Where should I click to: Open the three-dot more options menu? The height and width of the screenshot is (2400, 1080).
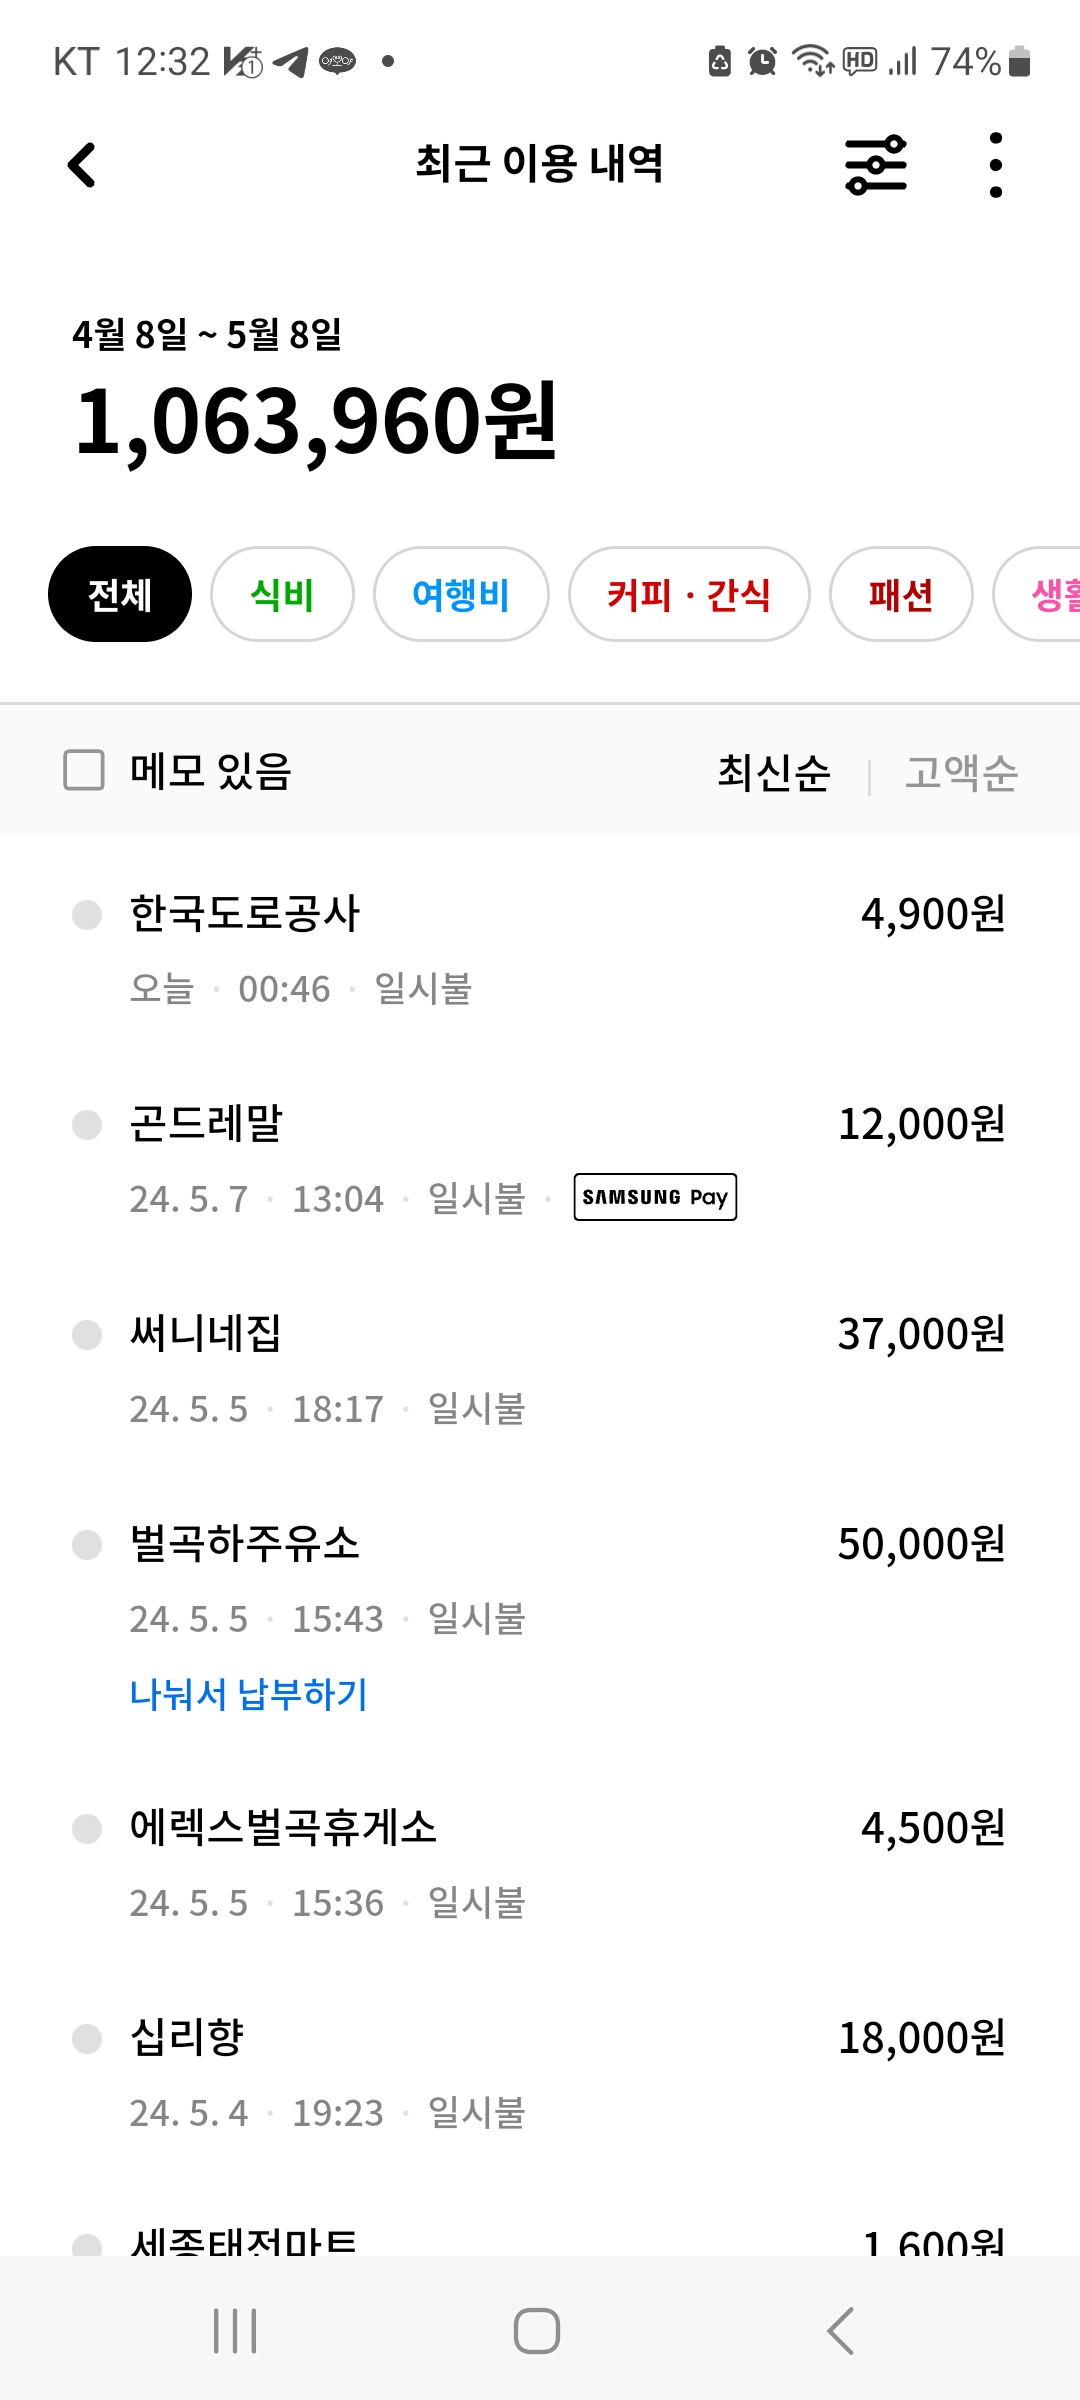(x=995, y=165)
